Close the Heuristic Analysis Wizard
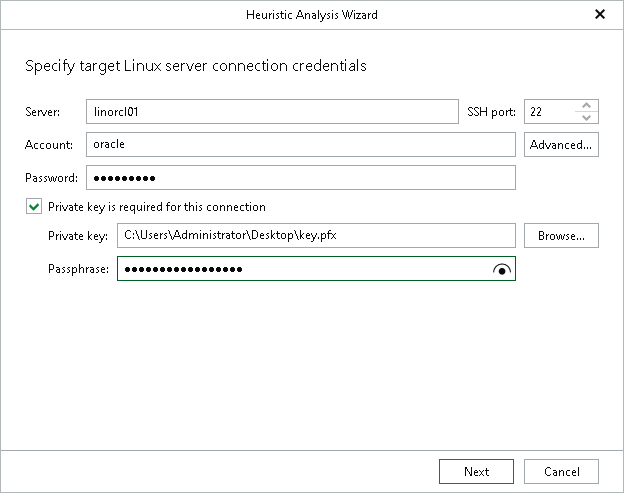Image resolution: width=624 pixels, height=493 pixels. pos(600,14)
